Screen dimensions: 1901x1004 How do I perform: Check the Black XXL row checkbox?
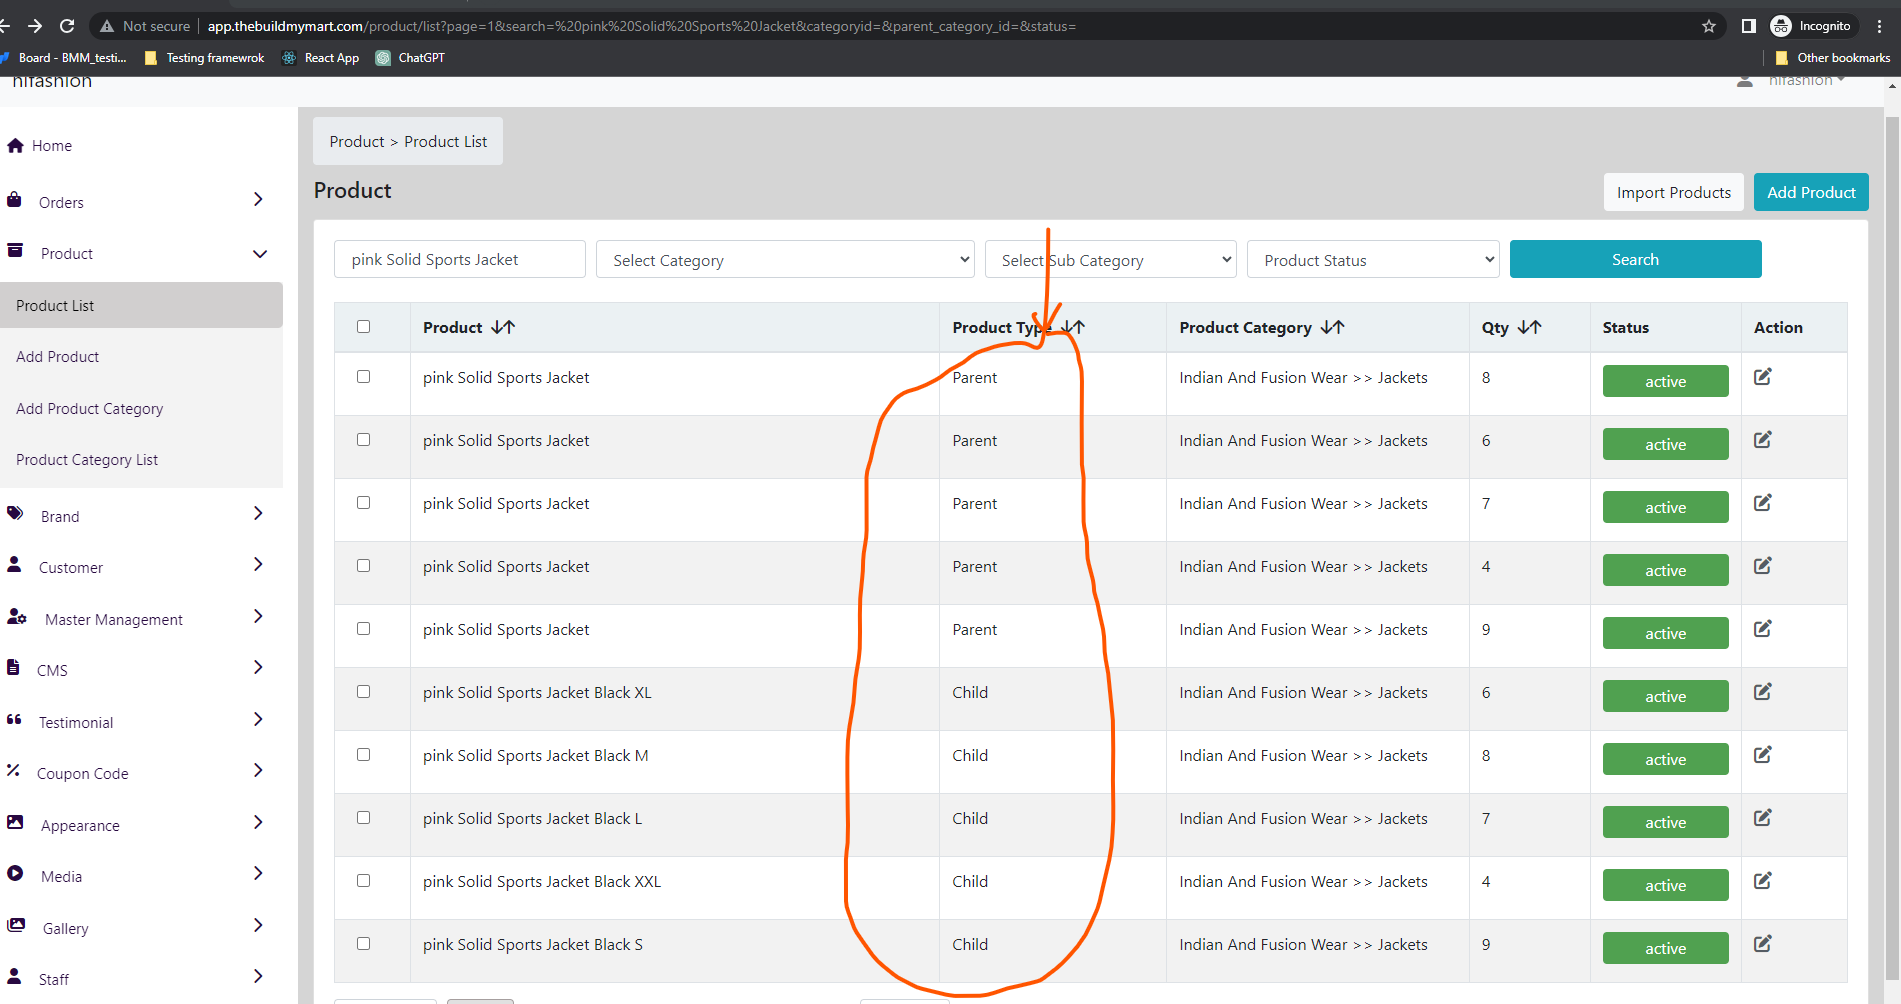[363, 881]
